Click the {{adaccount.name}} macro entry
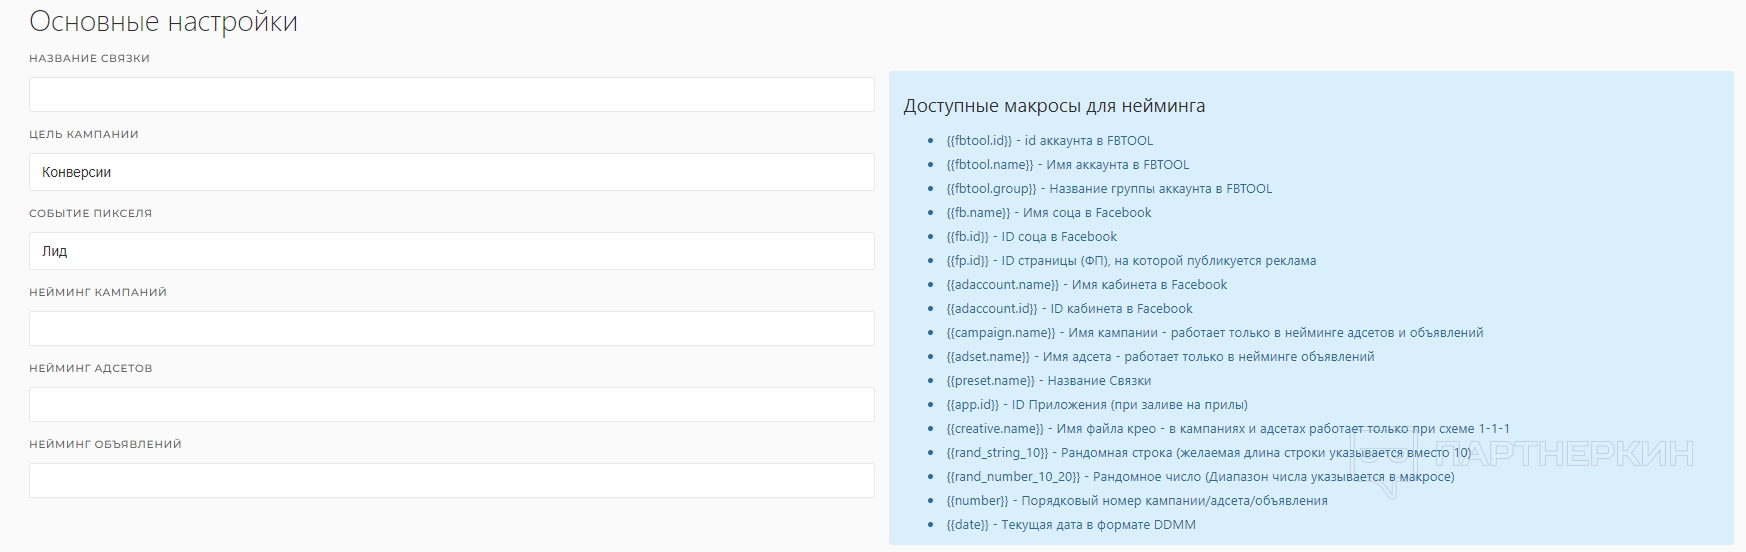Image resolution: width=1746 pixels, height=552 pixels. coord(1086,285)
